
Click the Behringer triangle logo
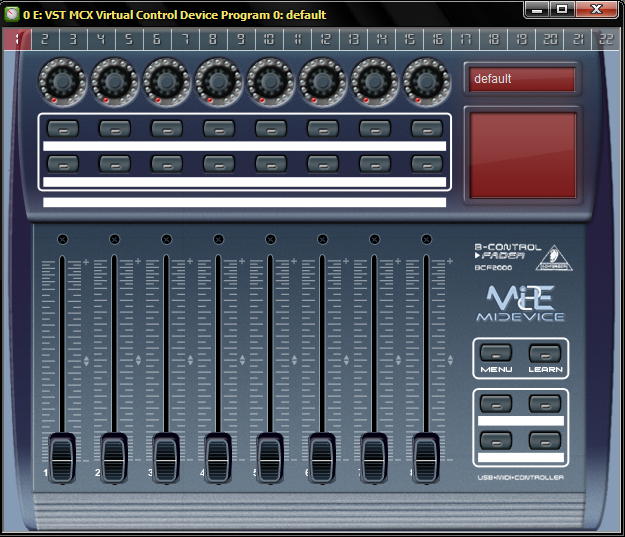point(554,258)
